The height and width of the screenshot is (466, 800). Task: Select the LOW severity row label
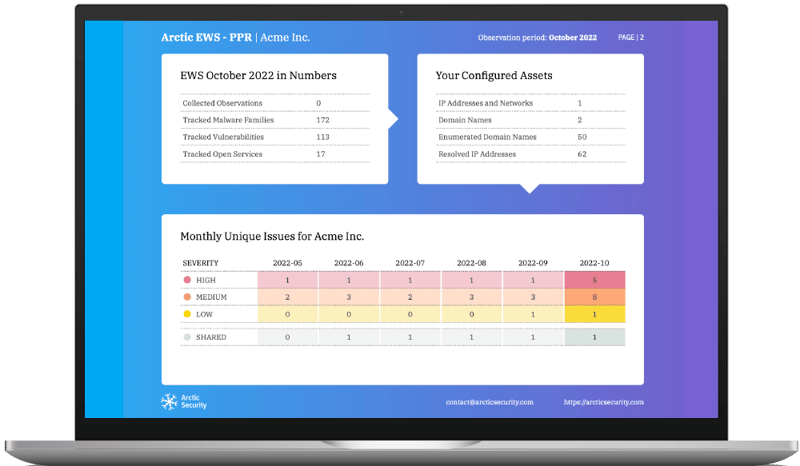coord(204,314)
